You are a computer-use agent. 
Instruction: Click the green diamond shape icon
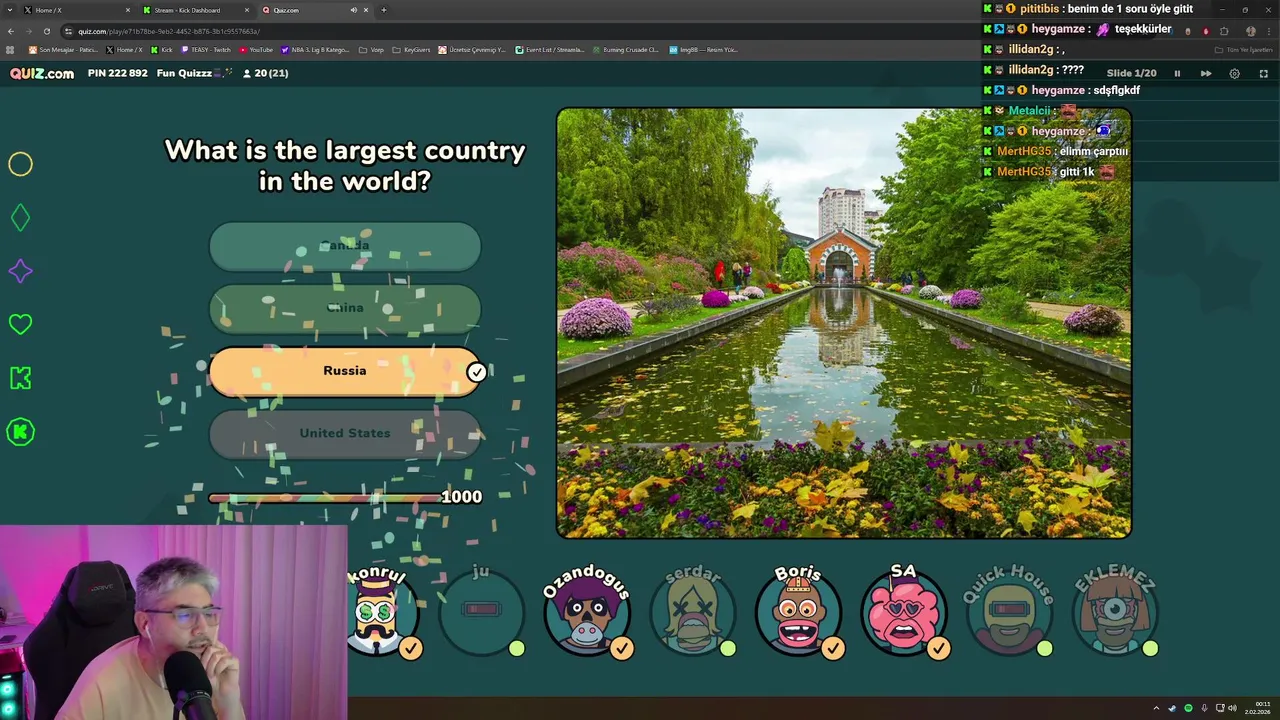pyautogui.click(x=20, y=218)
